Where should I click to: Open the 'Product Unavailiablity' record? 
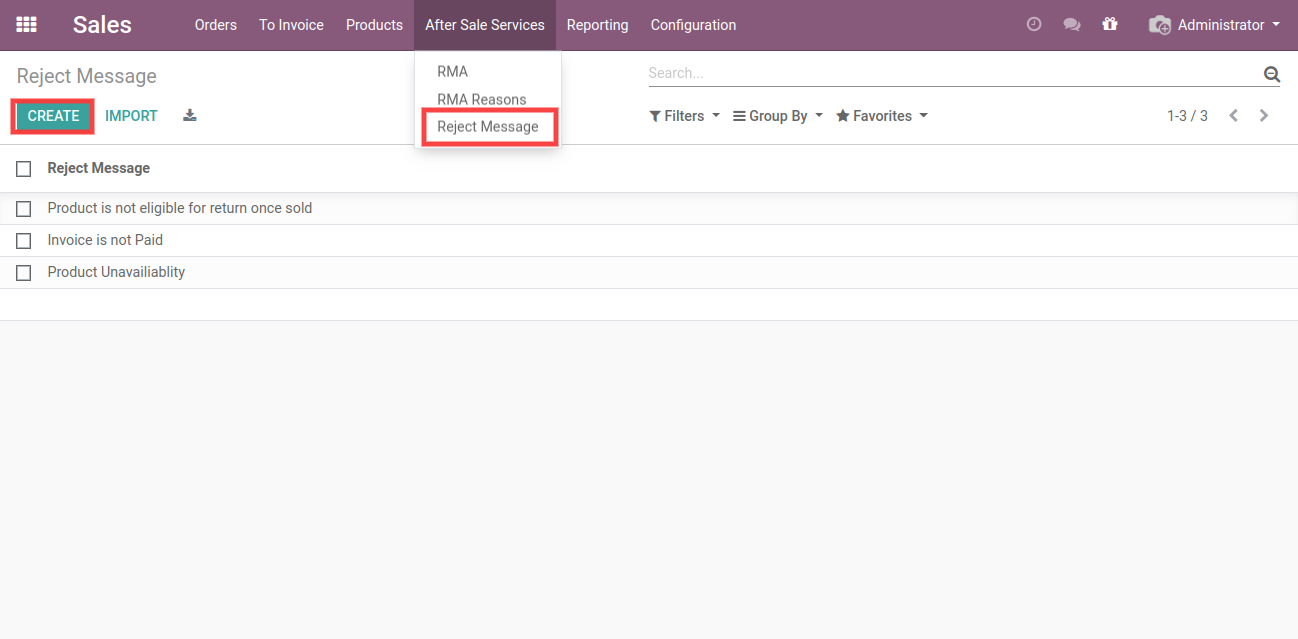click(116, 272)
